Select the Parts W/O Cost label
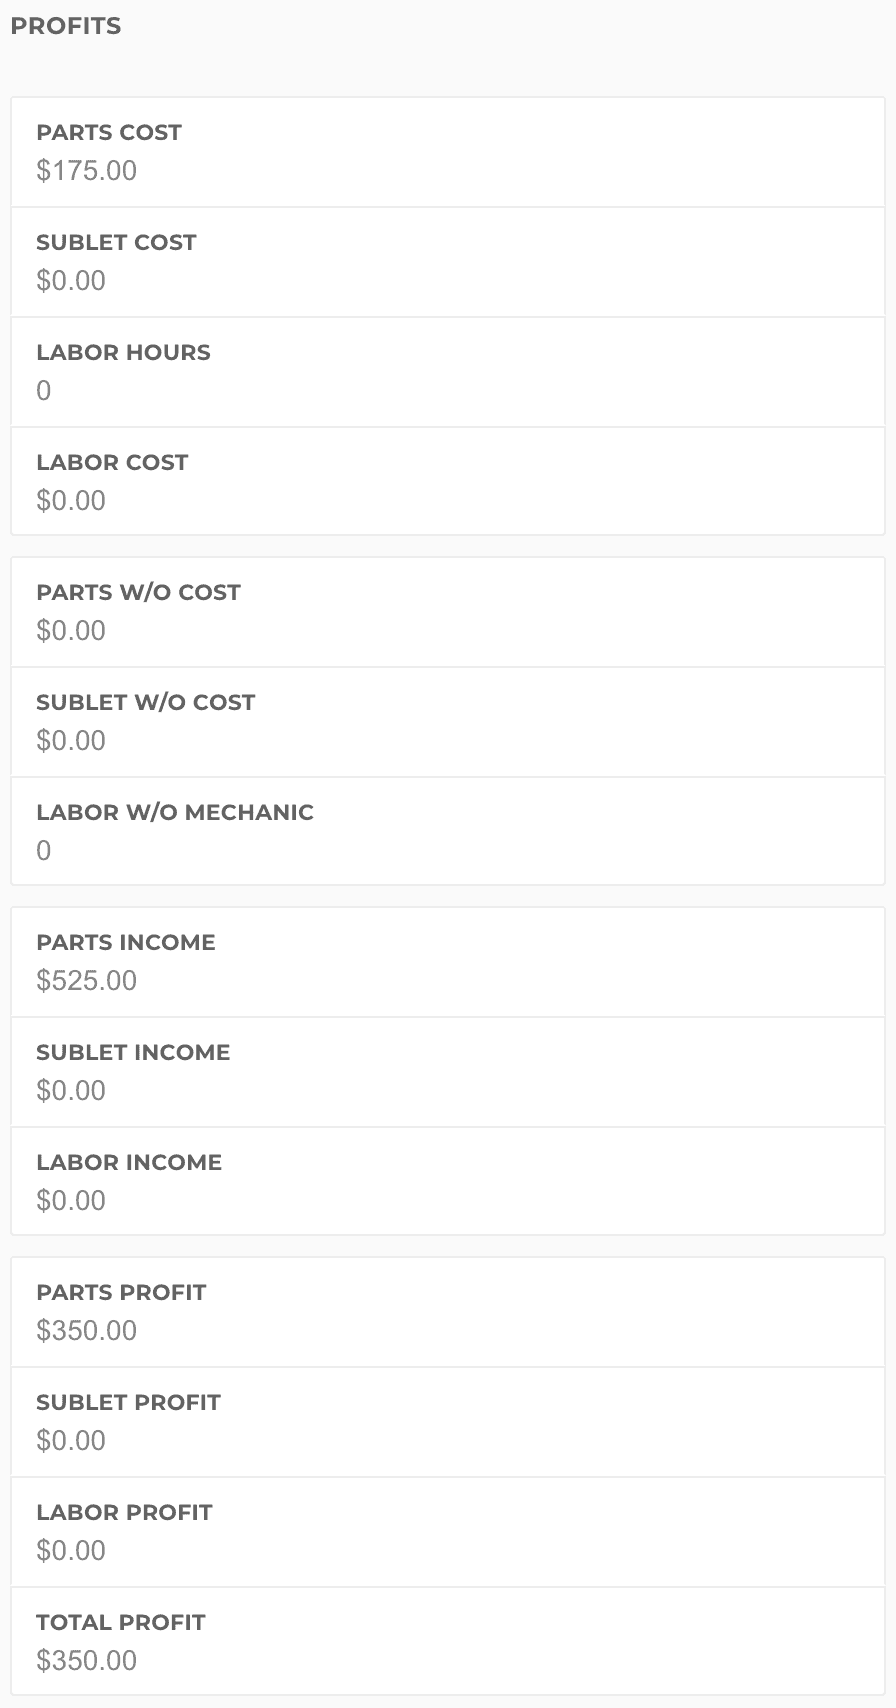Screen dimensions: 896x1708 click(138, 593)
